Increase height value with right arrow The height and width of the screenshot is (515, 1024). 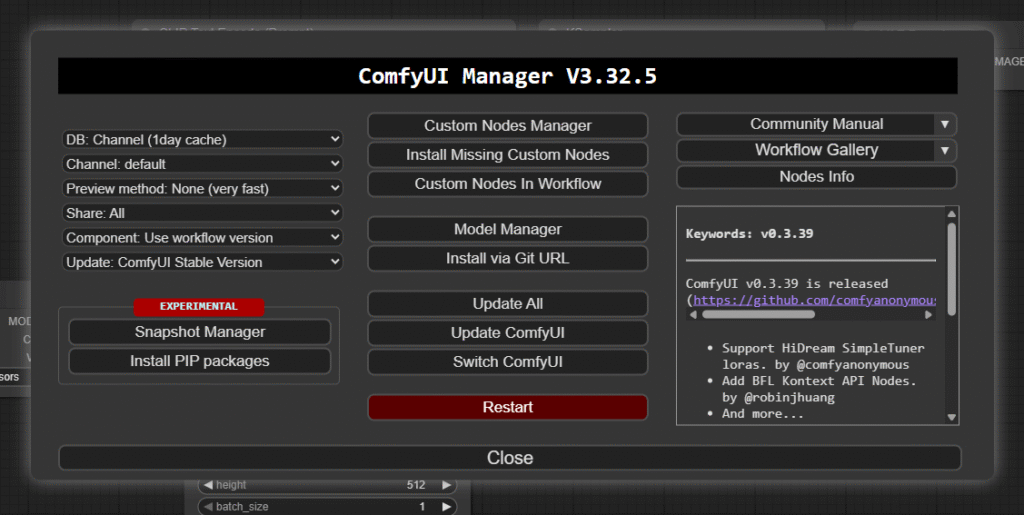point(446,485)
